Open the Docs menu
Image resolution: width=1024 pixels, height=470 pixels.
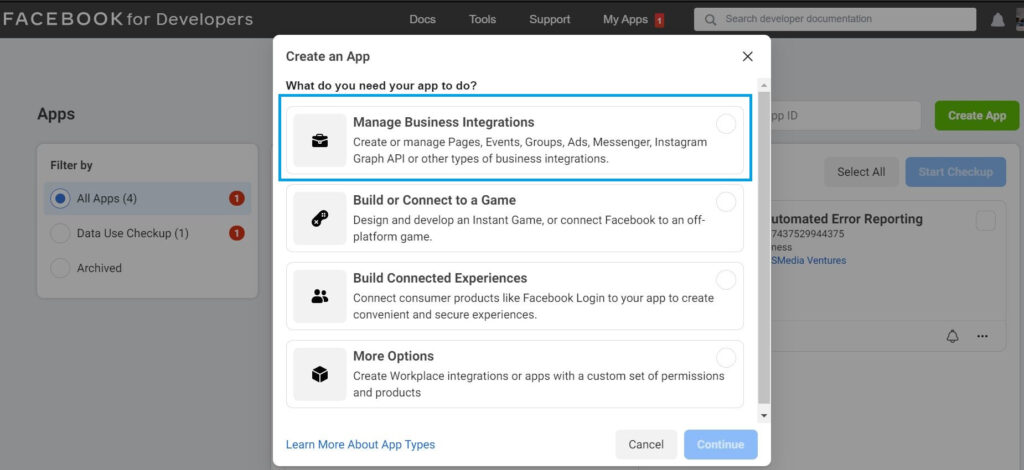[x=423, y=20]
